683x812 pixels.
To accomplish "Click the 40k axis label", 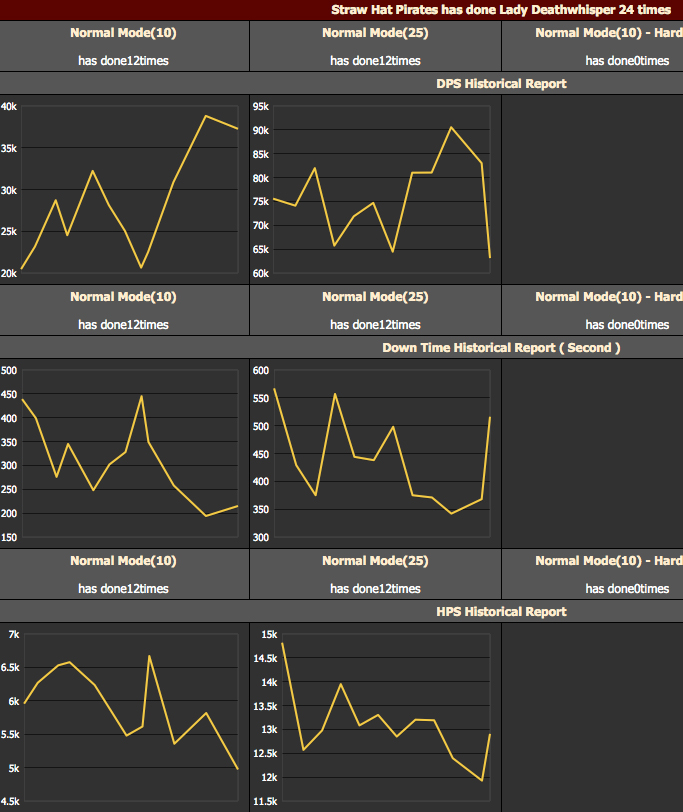I will [9, 107].
